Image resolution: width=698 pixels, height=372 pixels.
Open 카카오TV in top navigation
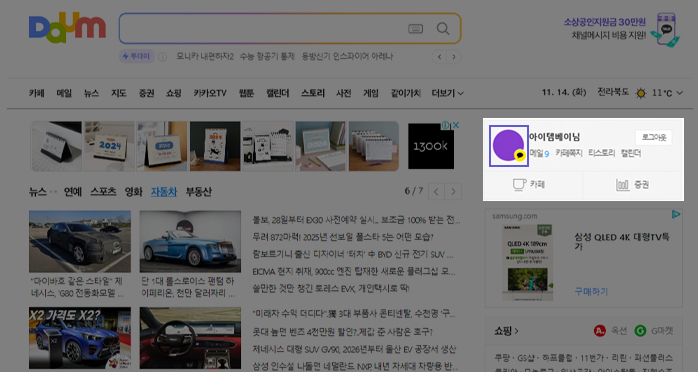210,93
